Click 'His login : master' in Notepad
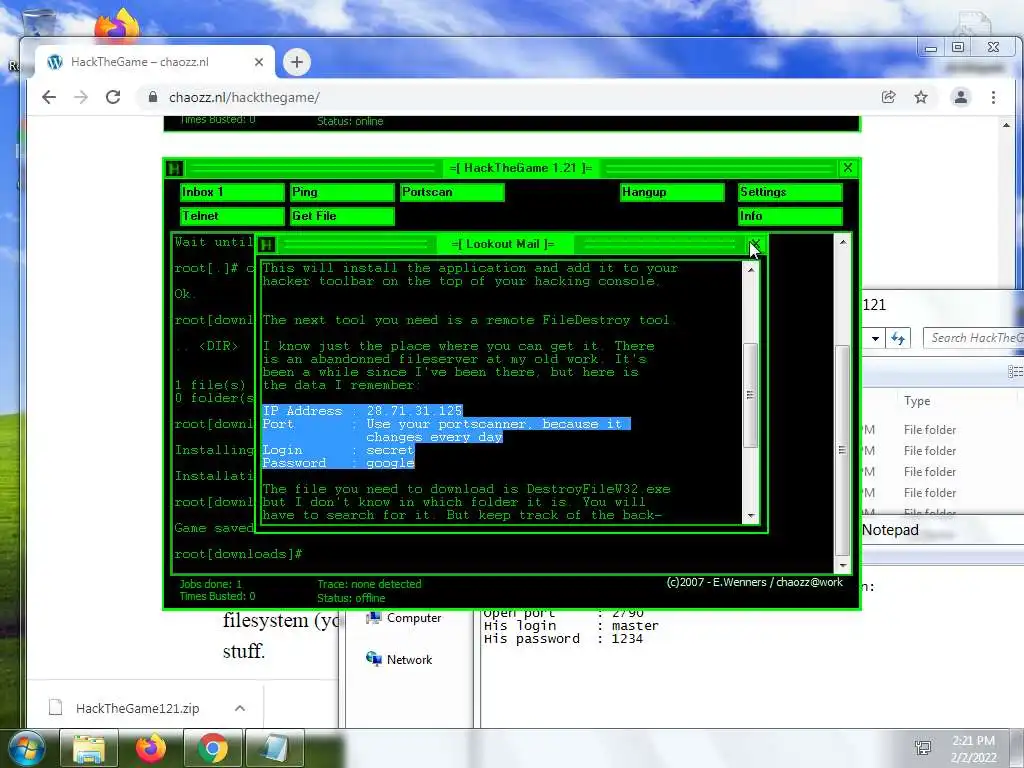1024x768 pixels. click(571, 626)
